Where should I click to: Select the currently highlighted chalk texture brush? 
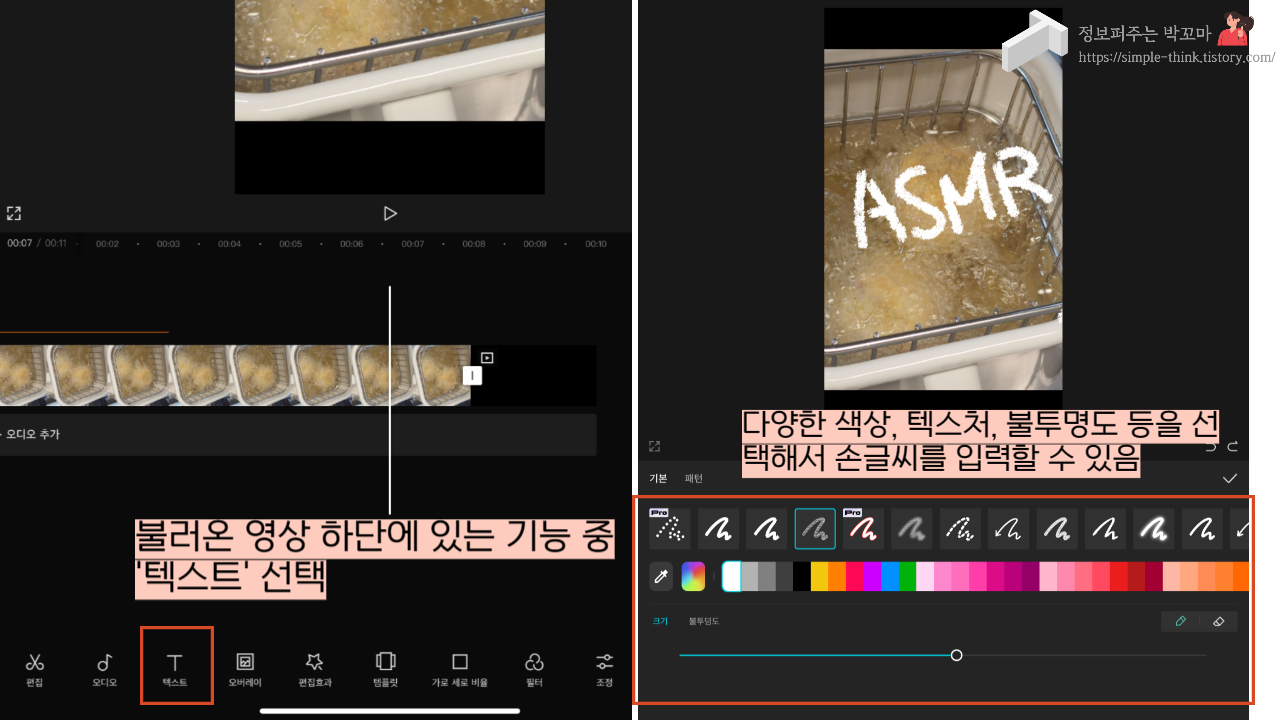815,529
